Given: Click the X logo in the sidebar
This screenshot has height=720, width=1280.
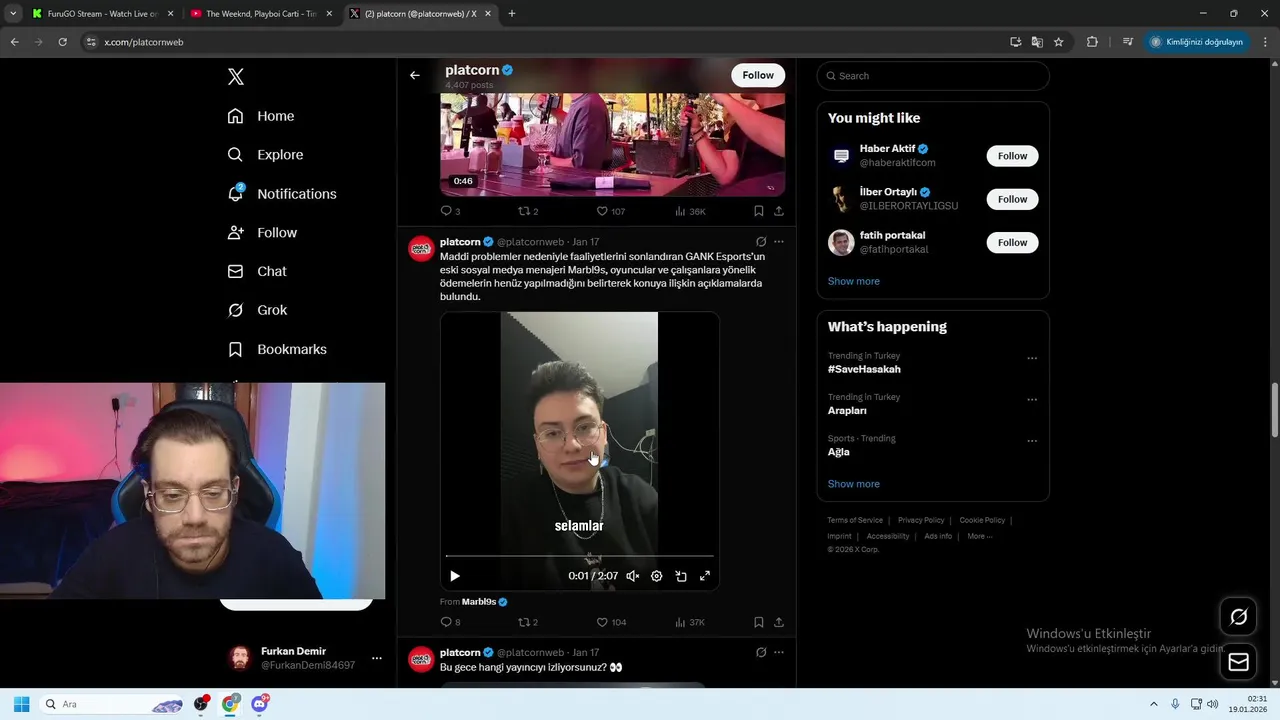Looking at the screenshot, I should coord(236,77).
